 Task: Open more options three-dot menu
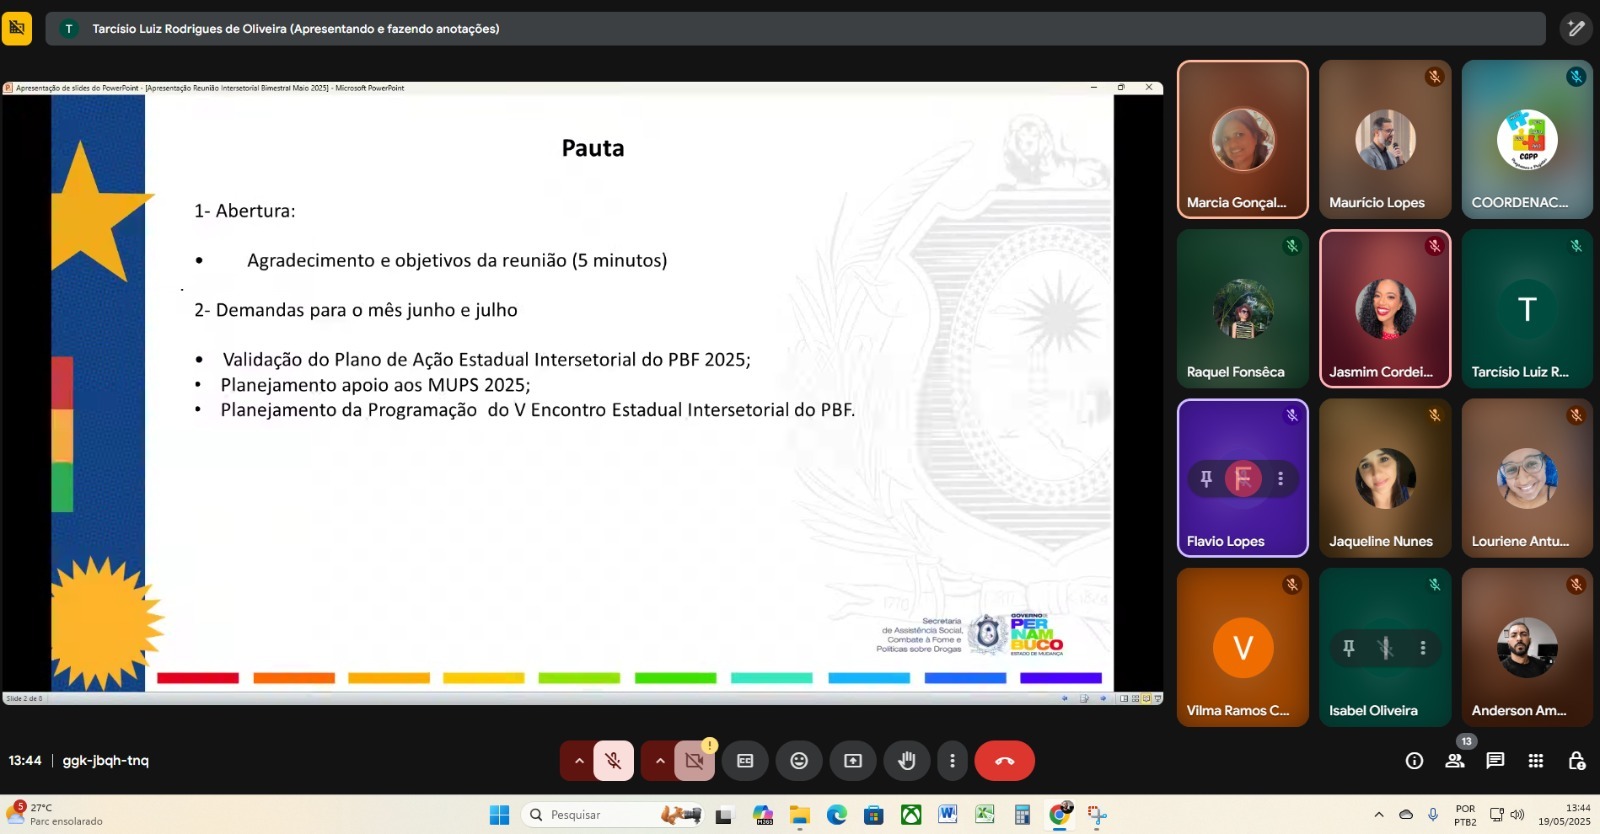952,761
